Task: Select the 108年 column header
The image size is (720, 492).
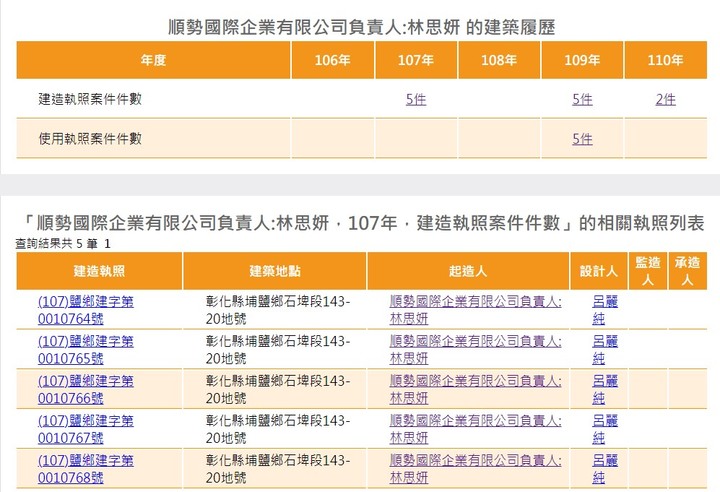Action: (x=499, y=60)
